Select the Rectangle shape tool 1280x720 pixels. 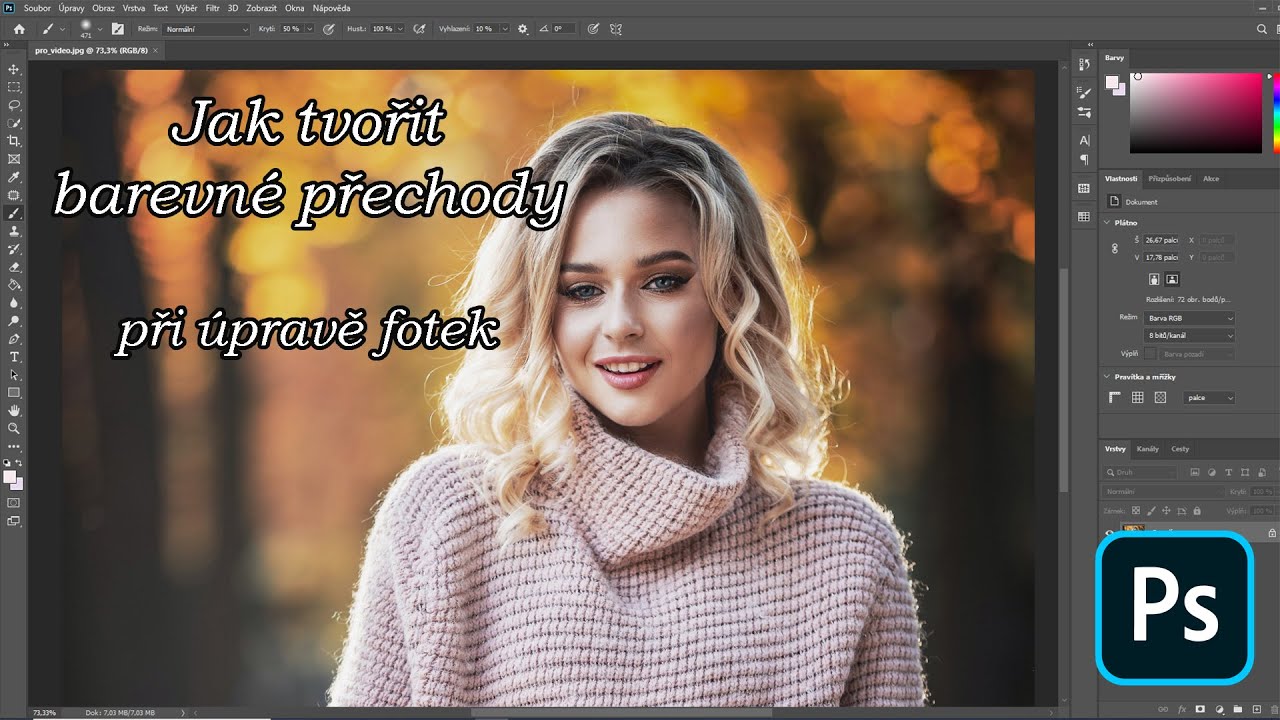(14, 392)
